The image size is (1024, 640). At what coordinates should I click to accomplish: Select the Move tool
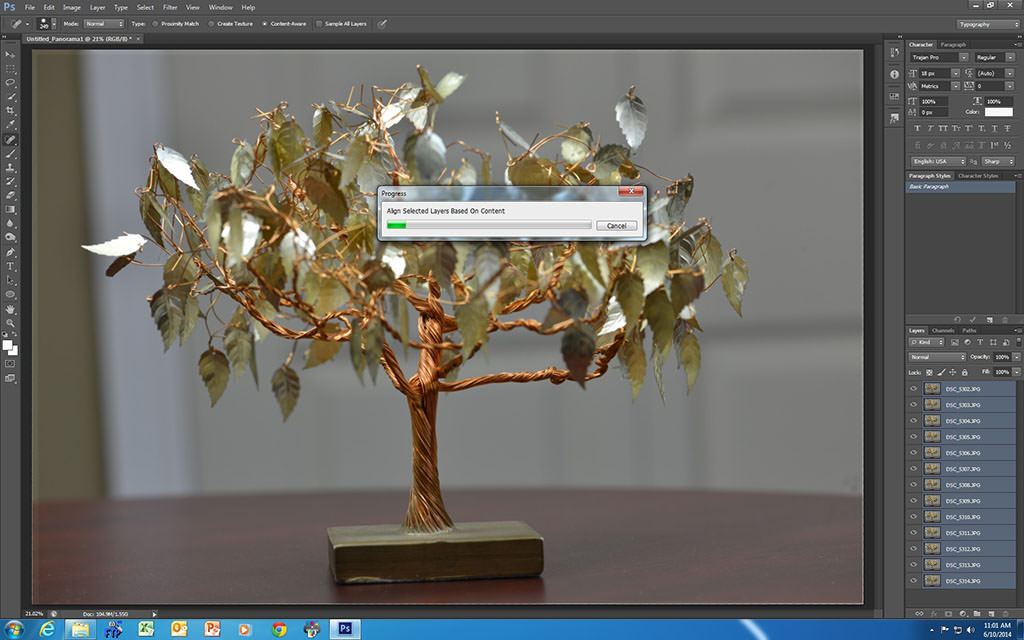(10, 55)
